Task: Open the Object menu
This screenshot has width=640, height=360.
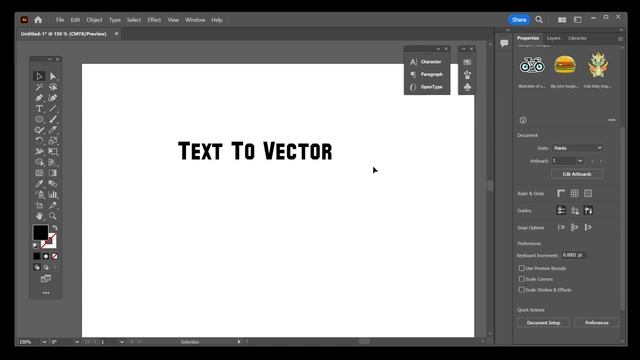Action: click(x=94, y=20)
